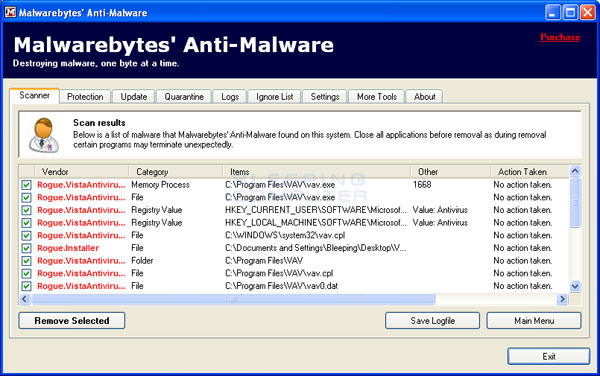Click the horizontal scrollbar thumb

[233, 299]
